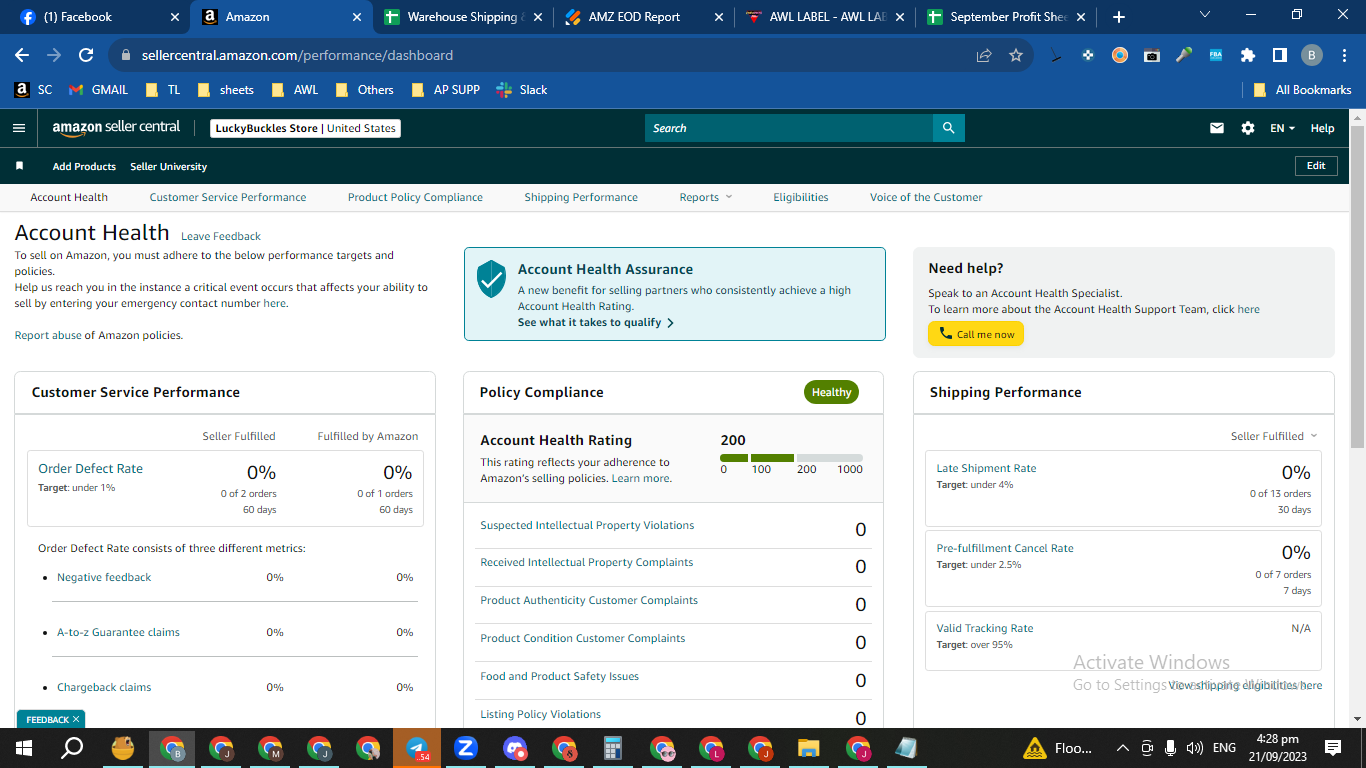The width and height of the screenshot is (1366, 768).
Task: Open Telegram from the taskbar
Action: click(417, 748)
